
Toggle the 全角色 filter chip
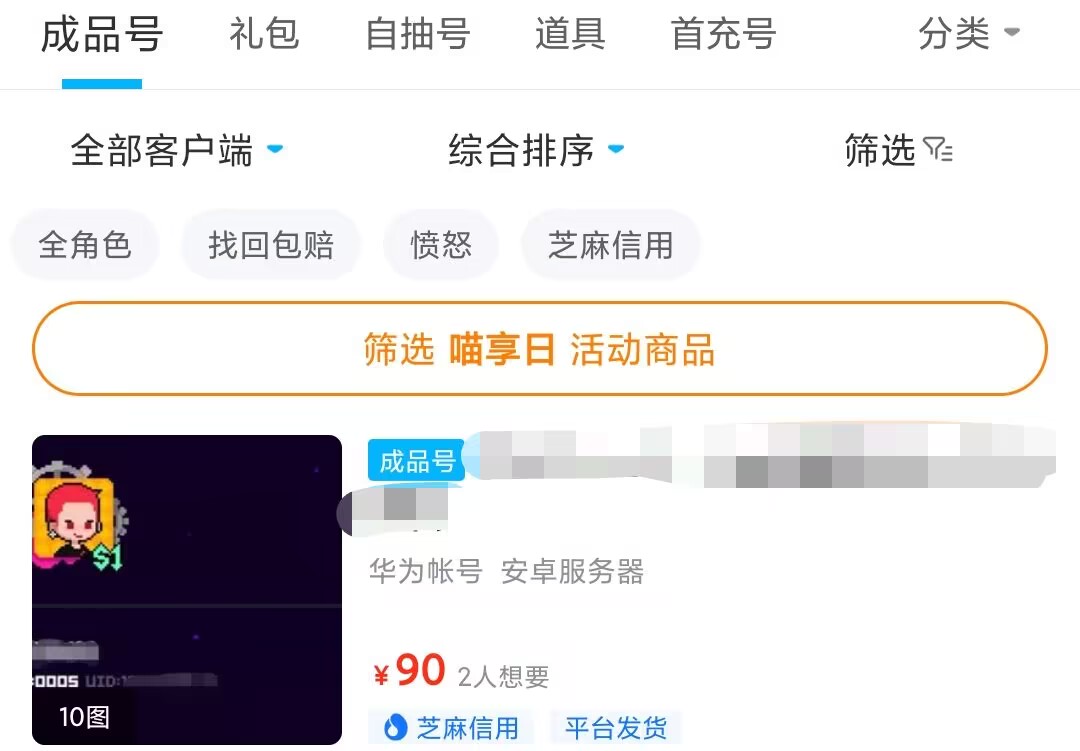point(85,245)
